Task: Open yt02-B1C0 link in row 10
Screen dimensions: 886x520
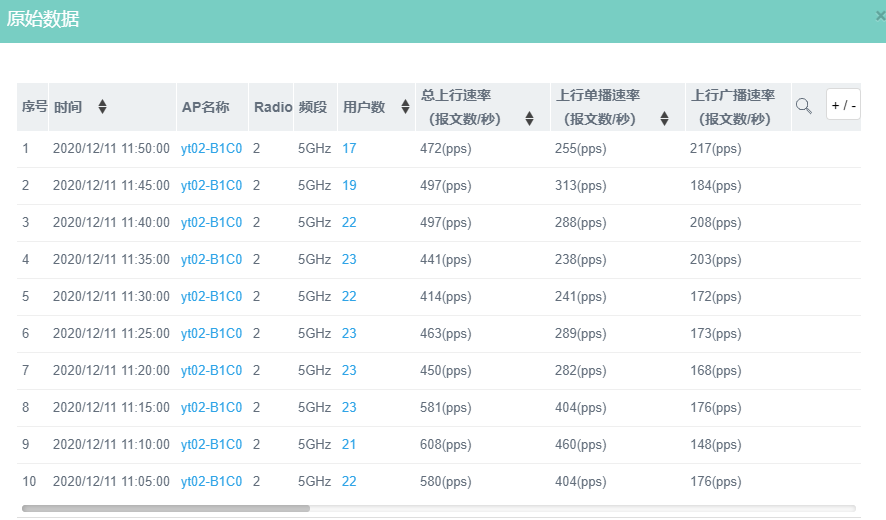Action: [211, 482]
